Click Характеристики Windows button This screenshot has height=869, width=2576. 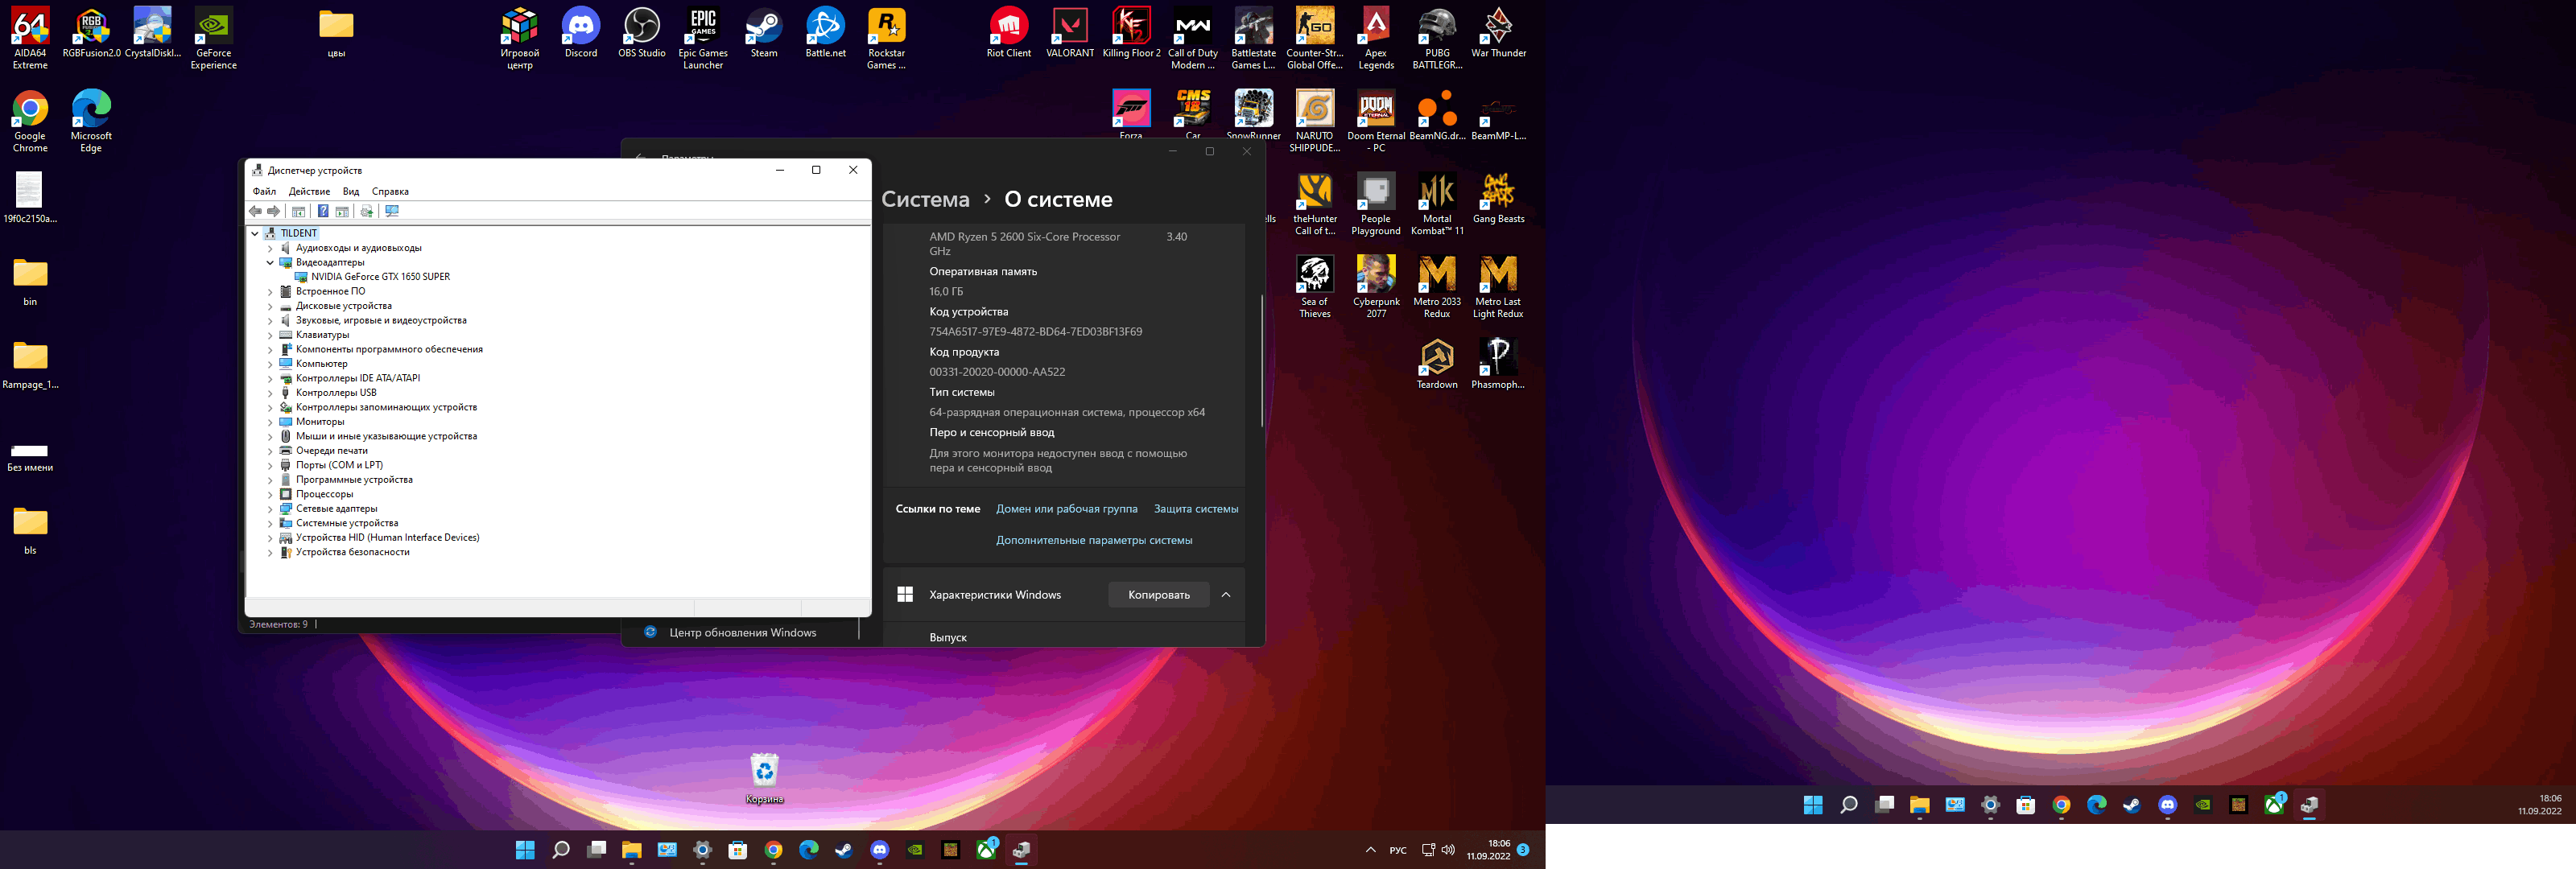[993, 593]
